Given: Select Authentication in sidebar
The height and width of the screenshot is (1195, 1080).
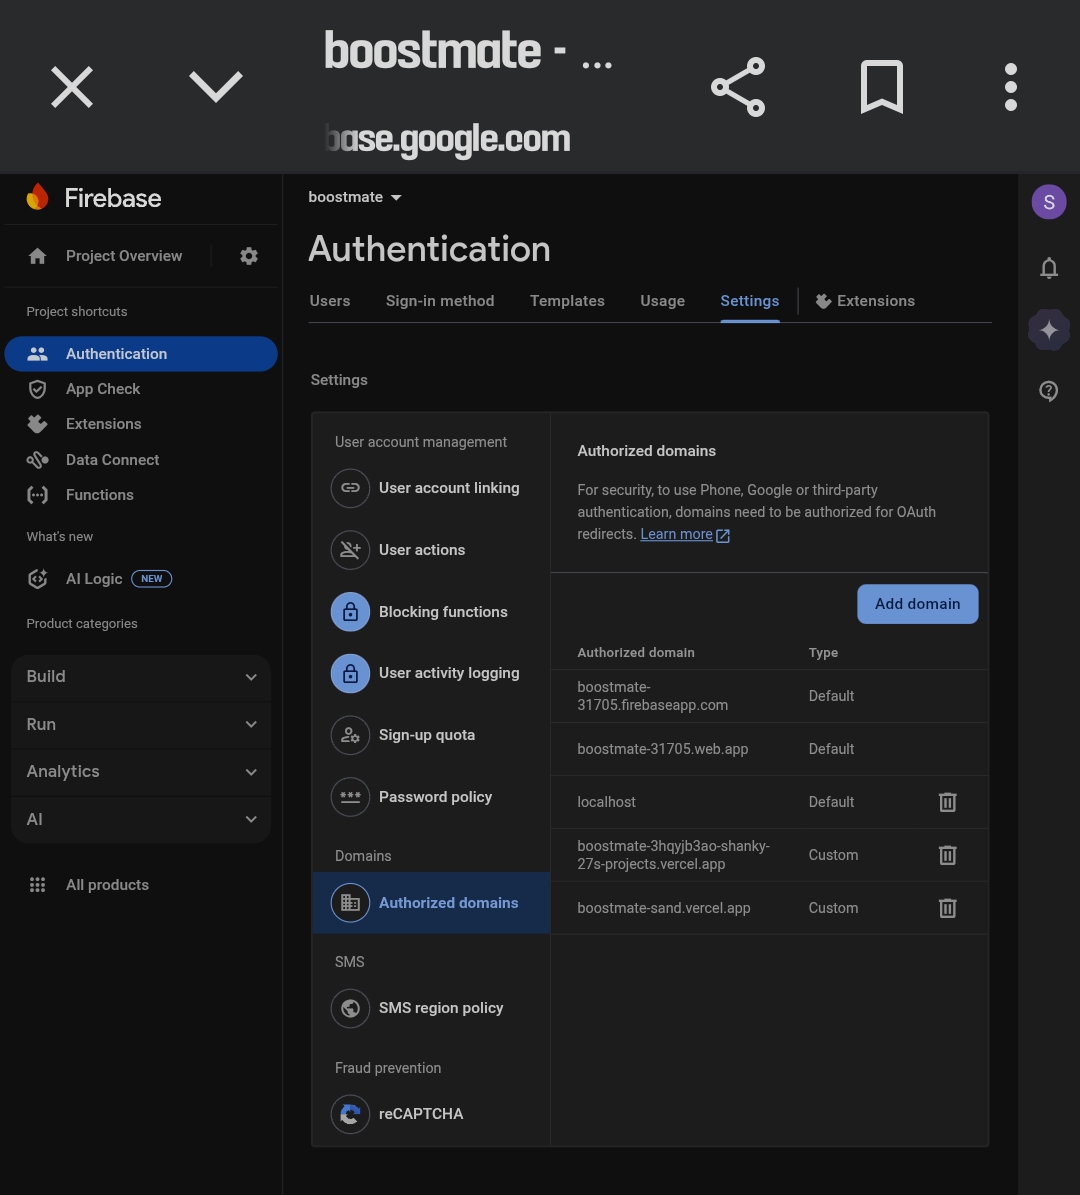Looking at the screenshot, I should [x=141, y=354].
